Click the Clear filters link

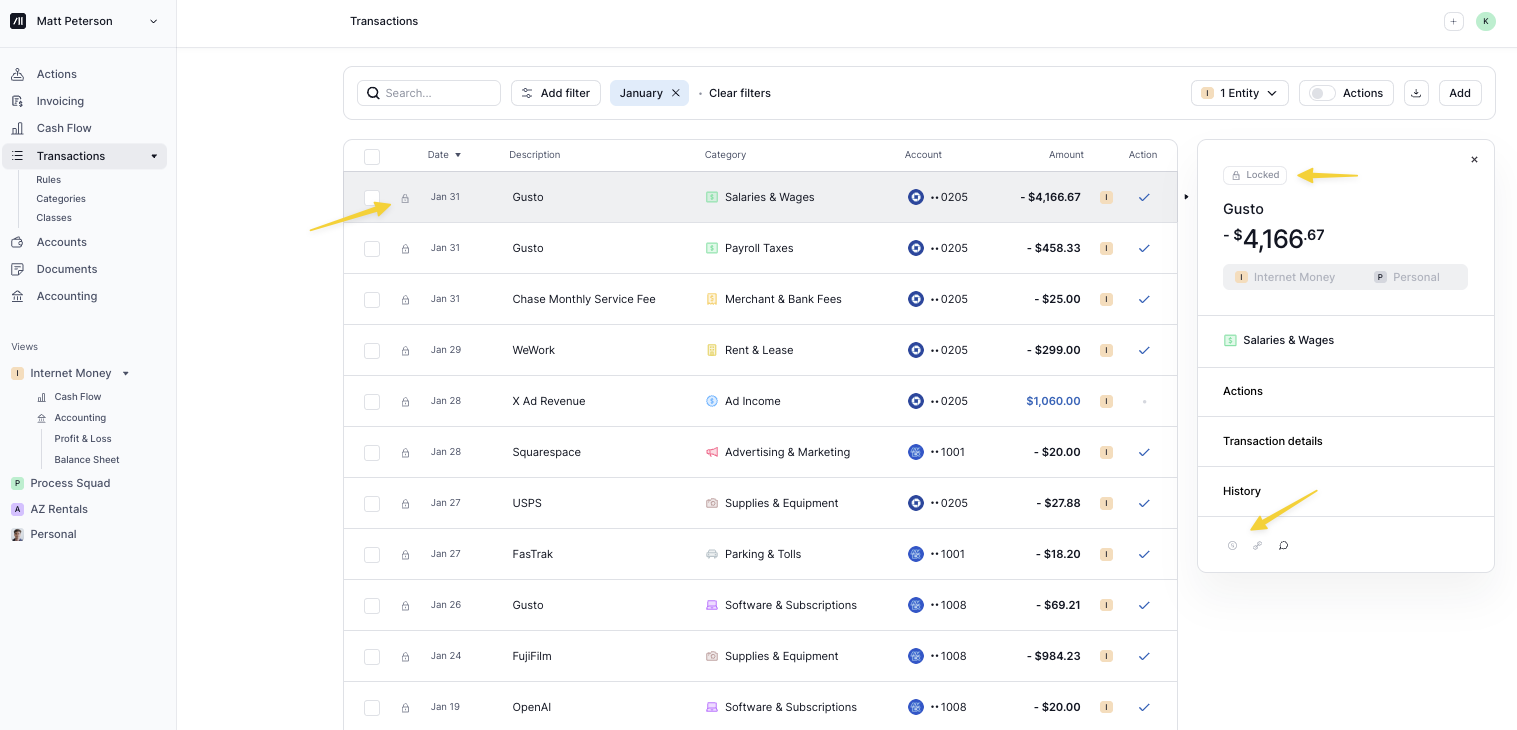pyautogui.click(x=739, y=93)
